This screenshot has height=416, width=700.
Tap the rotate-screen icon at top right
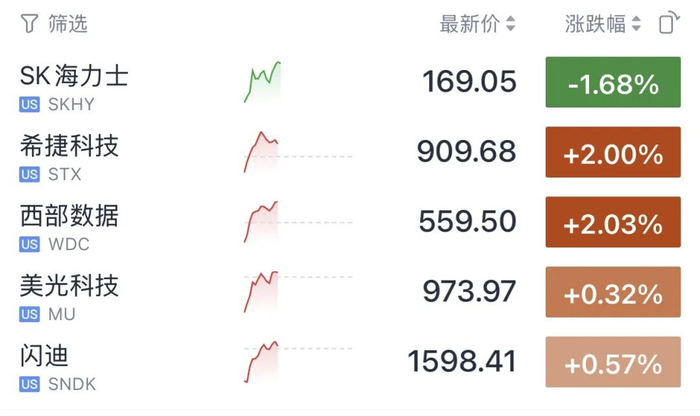pos(669,23)
